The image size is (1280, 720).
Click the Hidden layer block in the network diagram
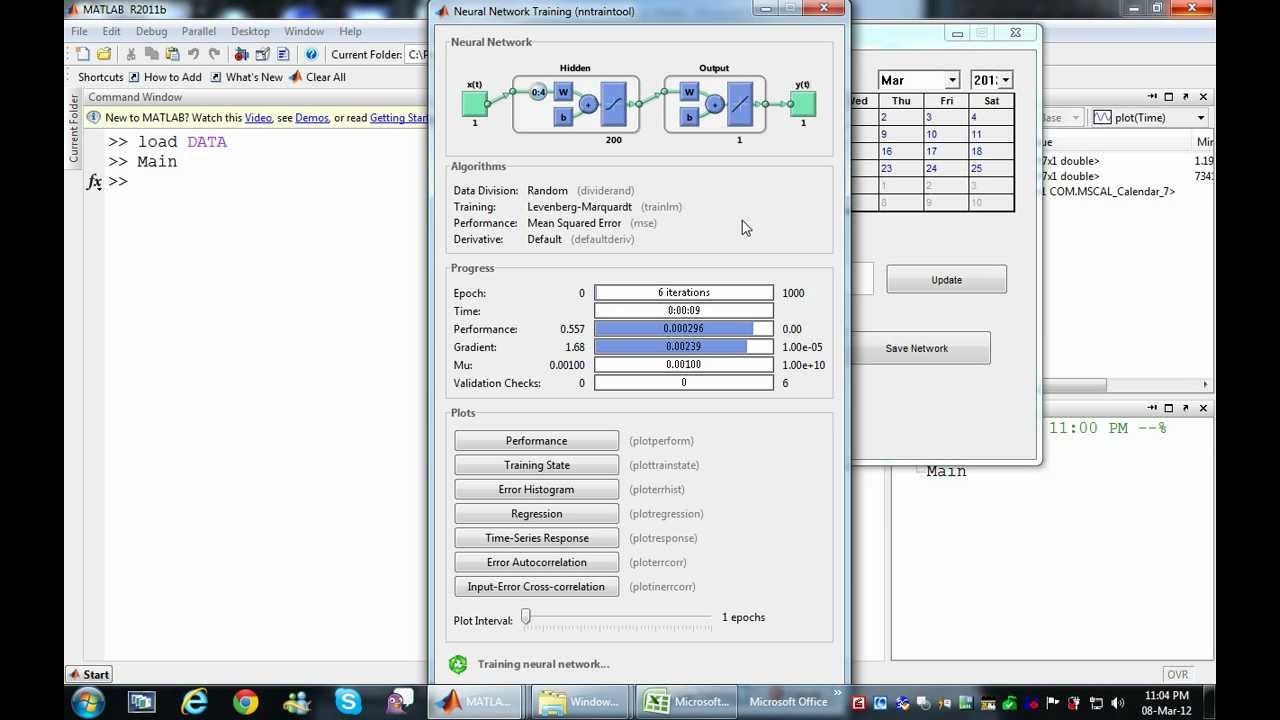(x=576, y=104)
